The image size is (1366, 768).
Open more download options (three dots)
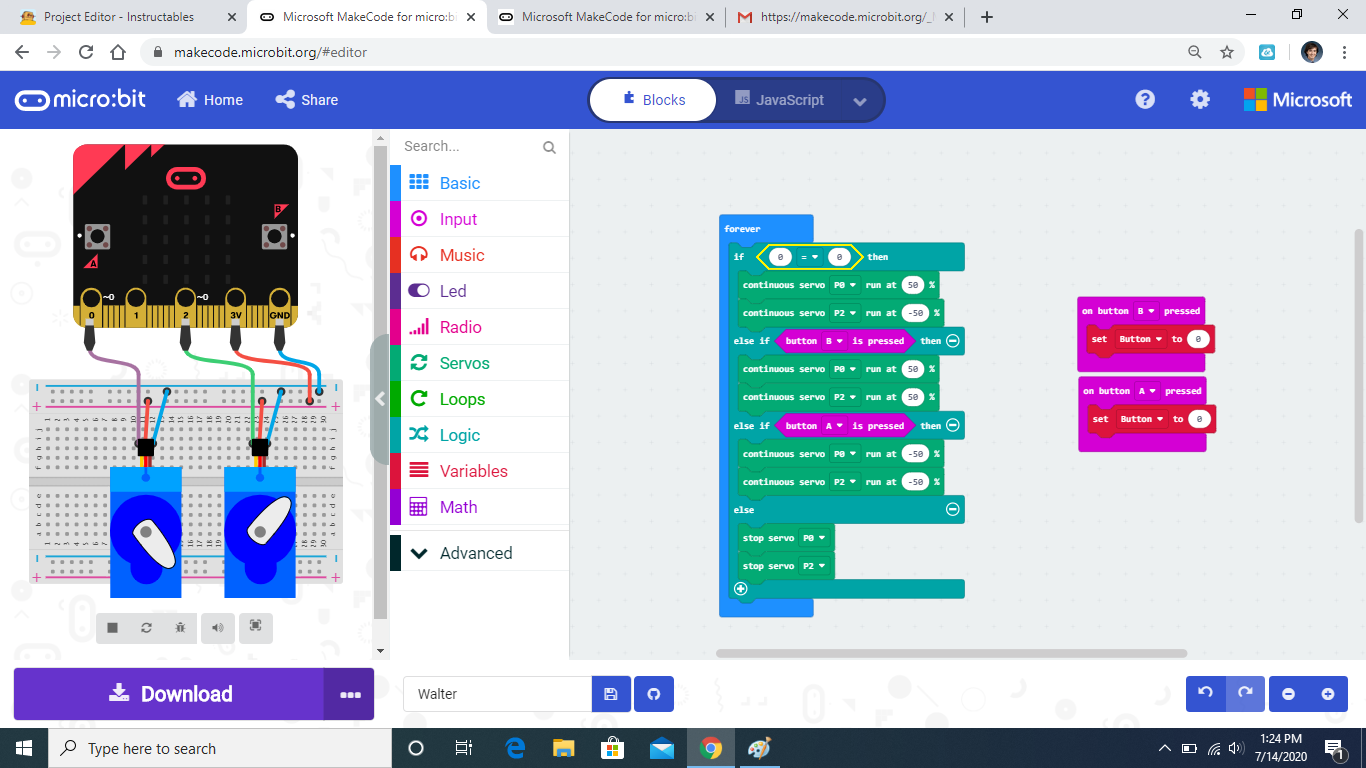pos(349,694)
